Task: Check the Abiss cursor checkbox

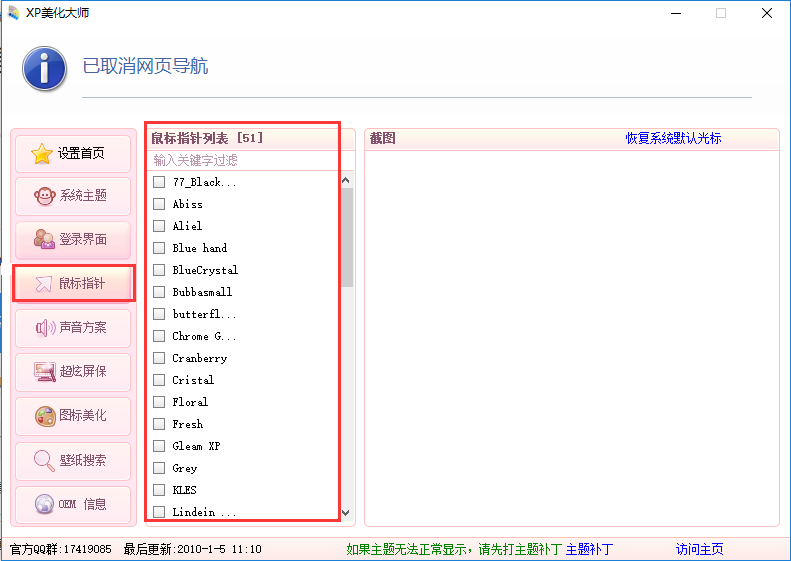Action: pyautogui.click(x=159, y=204)
